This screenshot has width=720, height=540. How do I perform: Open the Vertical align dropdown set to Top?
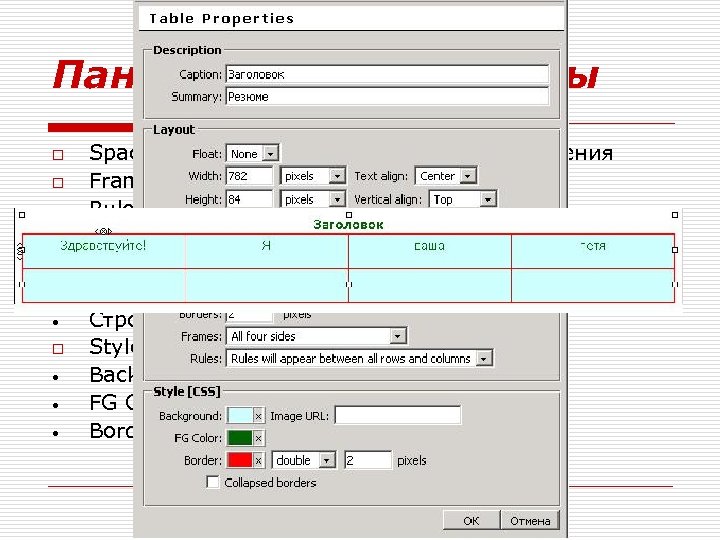point(462,199)
